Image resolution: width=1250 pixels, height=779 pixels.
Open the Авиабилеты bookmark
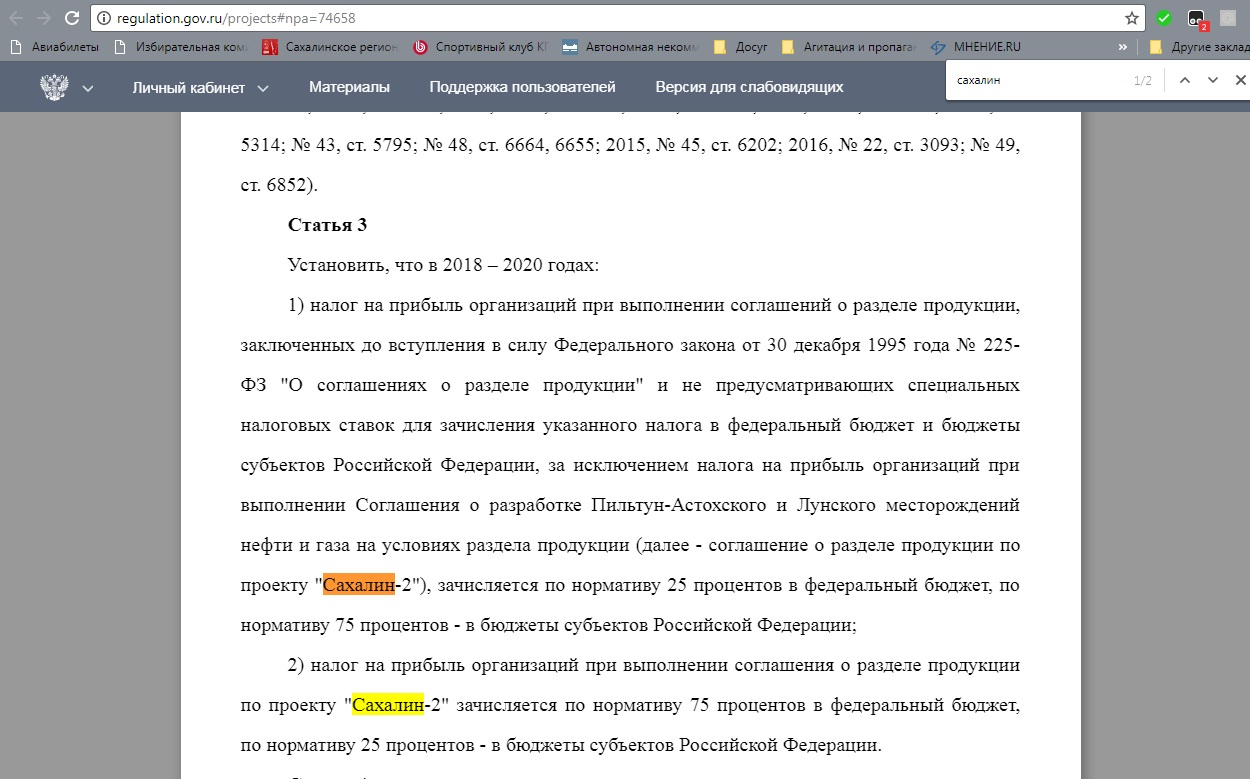coord(56,47)
